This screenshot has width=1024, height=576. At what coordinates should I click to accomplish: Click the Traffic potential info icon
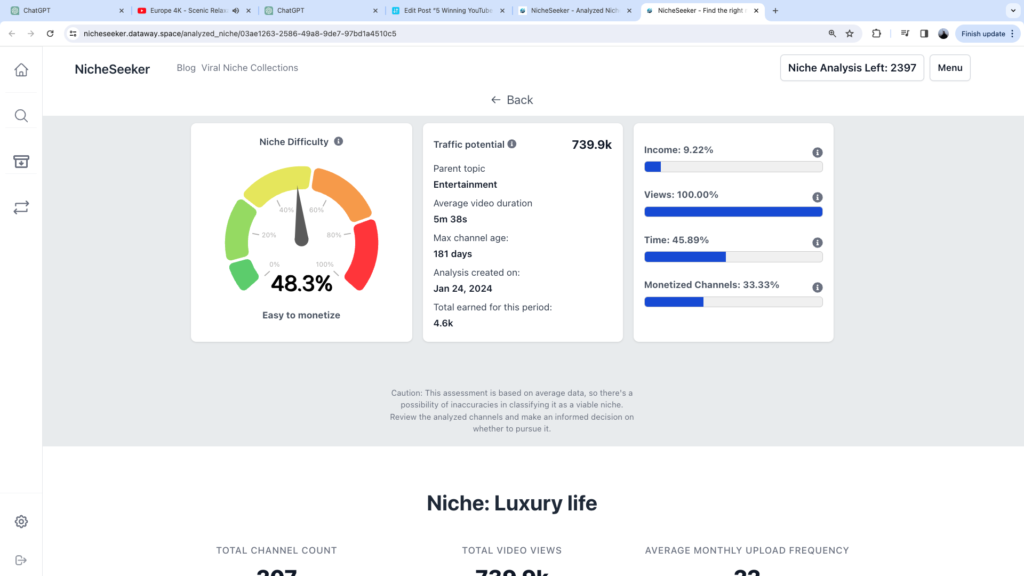coord(511,143)
